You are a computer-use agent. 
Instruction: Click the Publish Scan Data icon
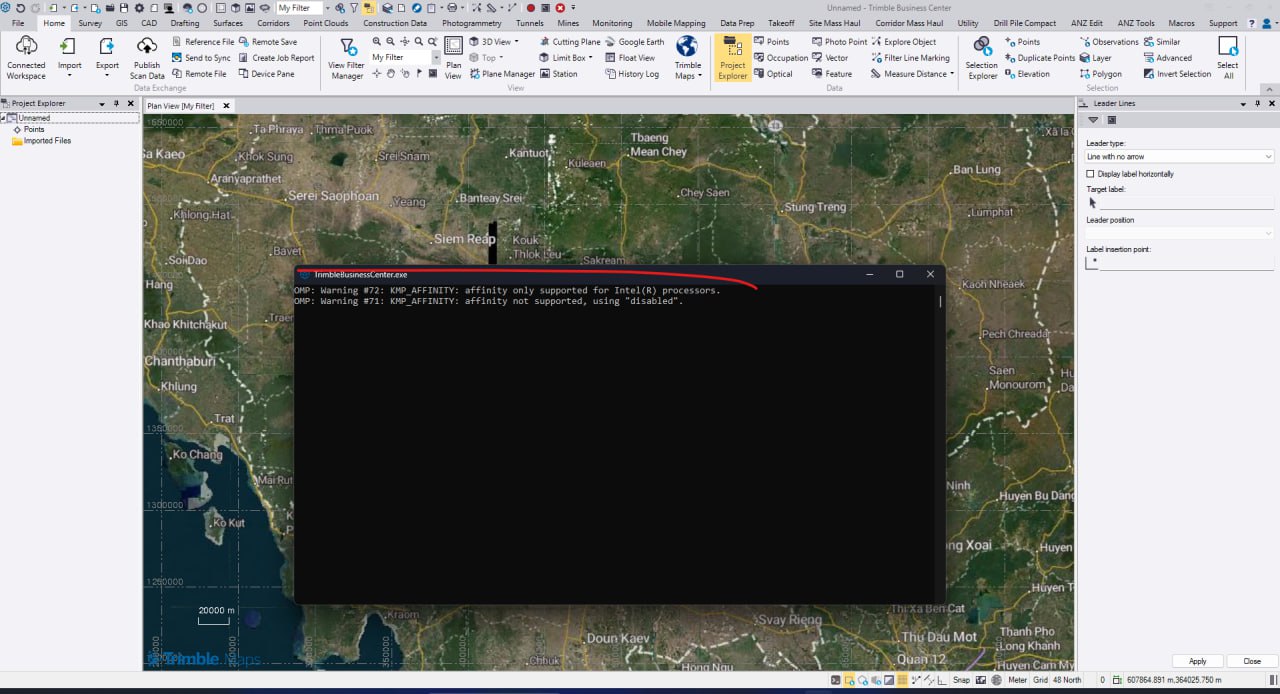(x=147, y=47)
